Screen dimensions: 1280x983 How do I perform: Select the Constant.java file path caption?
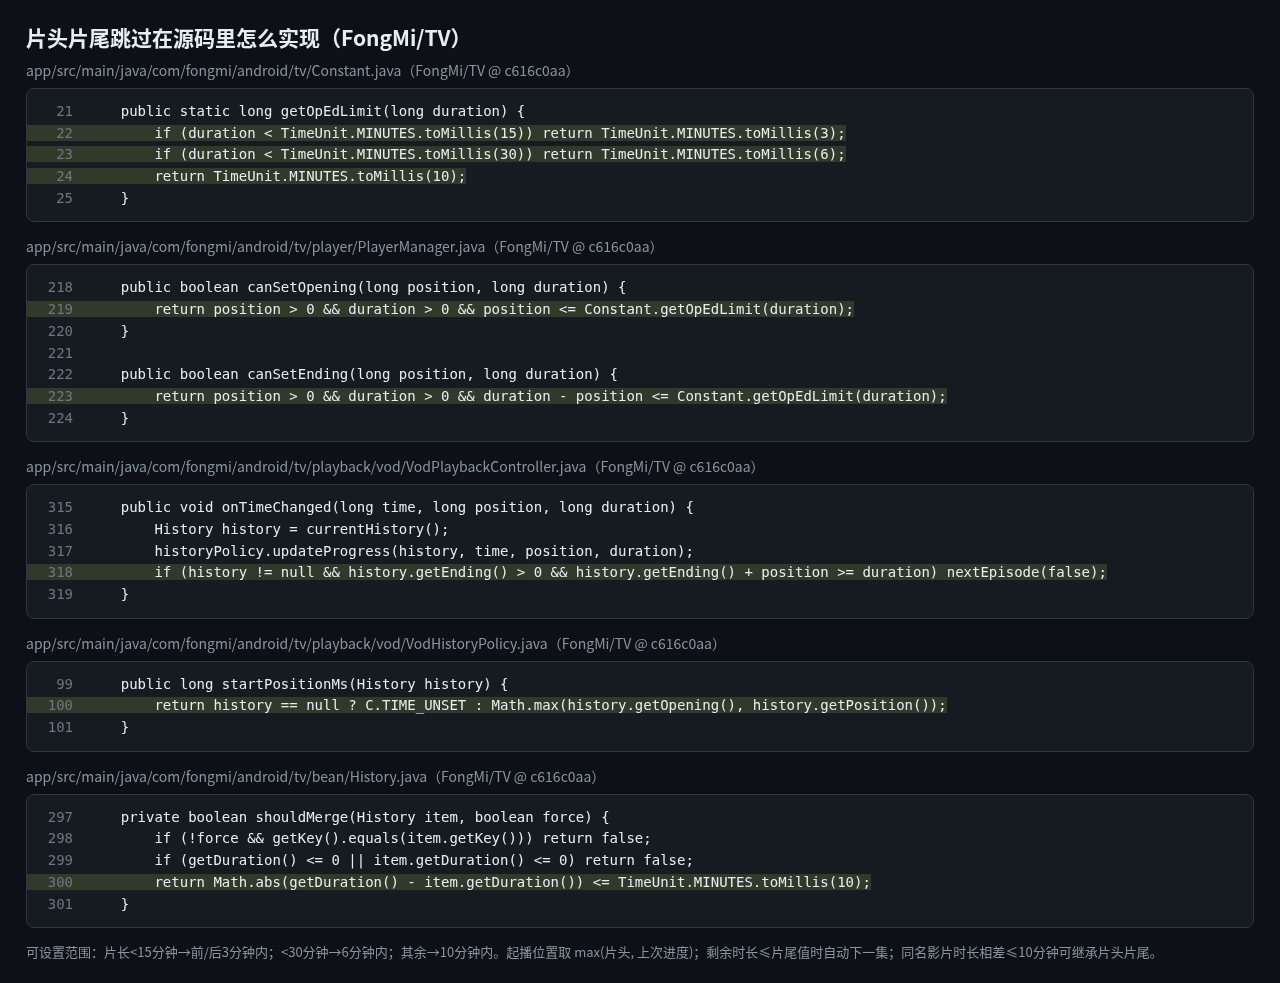coord(298,71)
